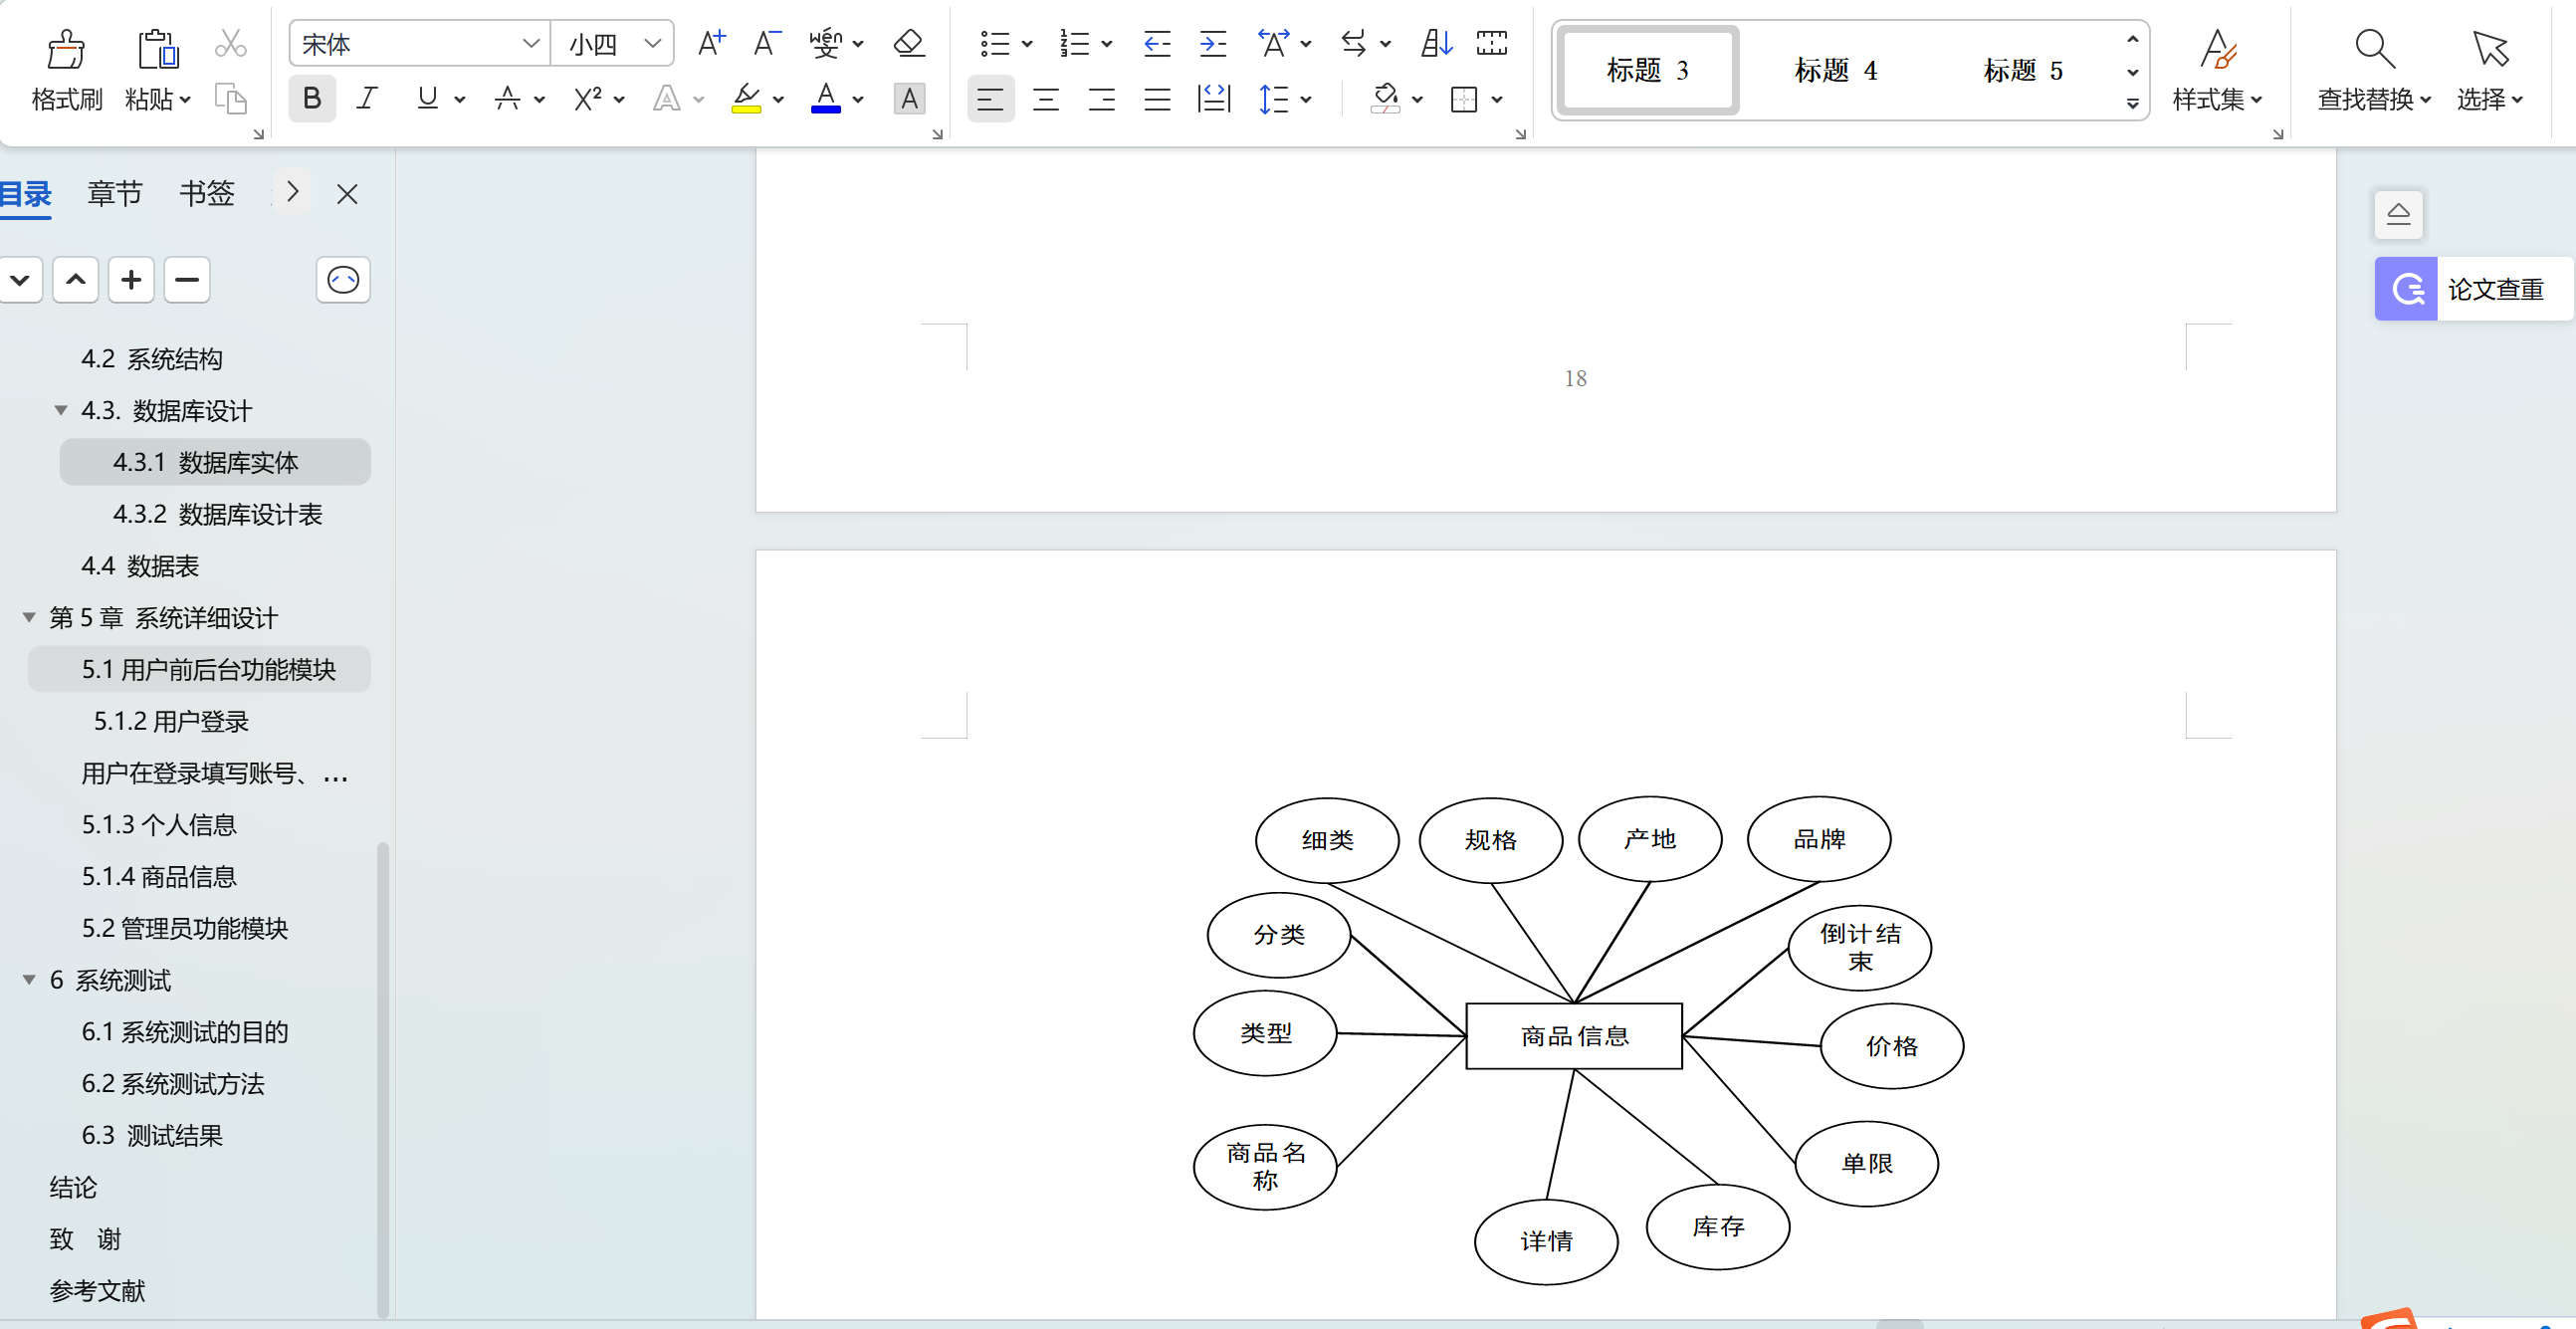Open the font color dropdown arrow
The width and height of the screenshot is (2576, 1329).
(x=858, y=98)
